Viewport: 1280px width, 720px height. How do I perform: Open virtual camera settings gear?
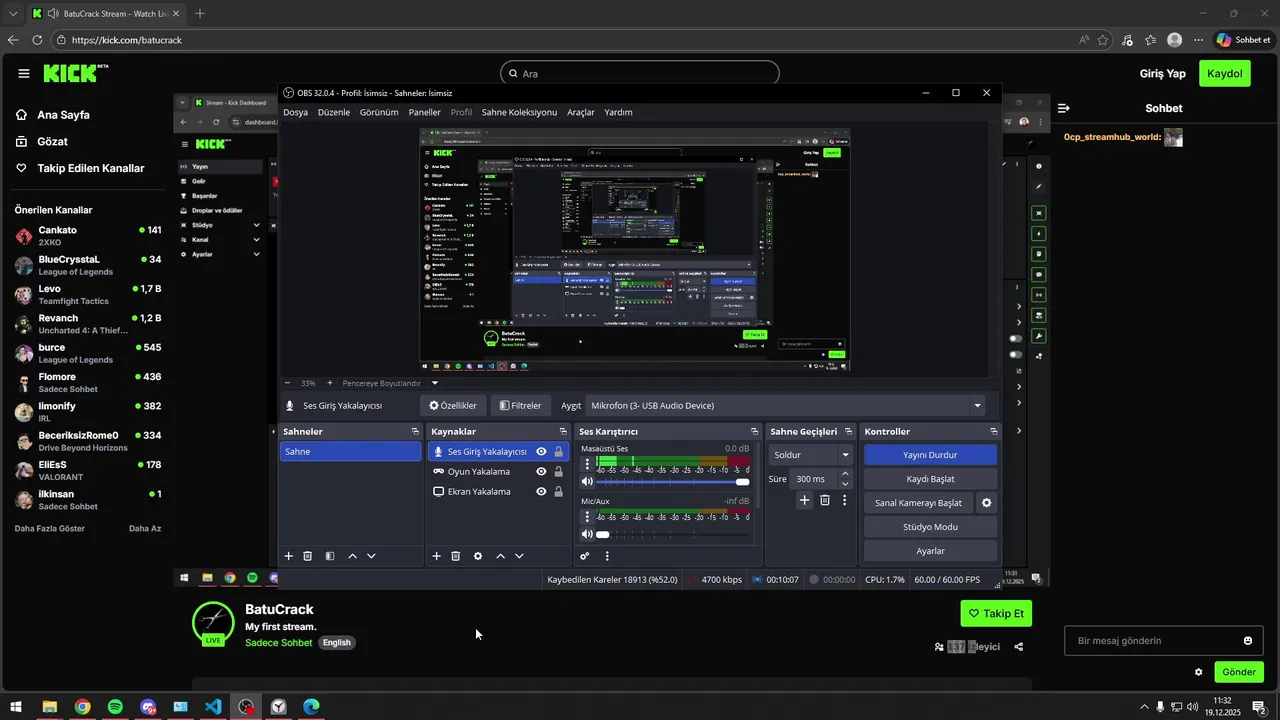point(987,503)
